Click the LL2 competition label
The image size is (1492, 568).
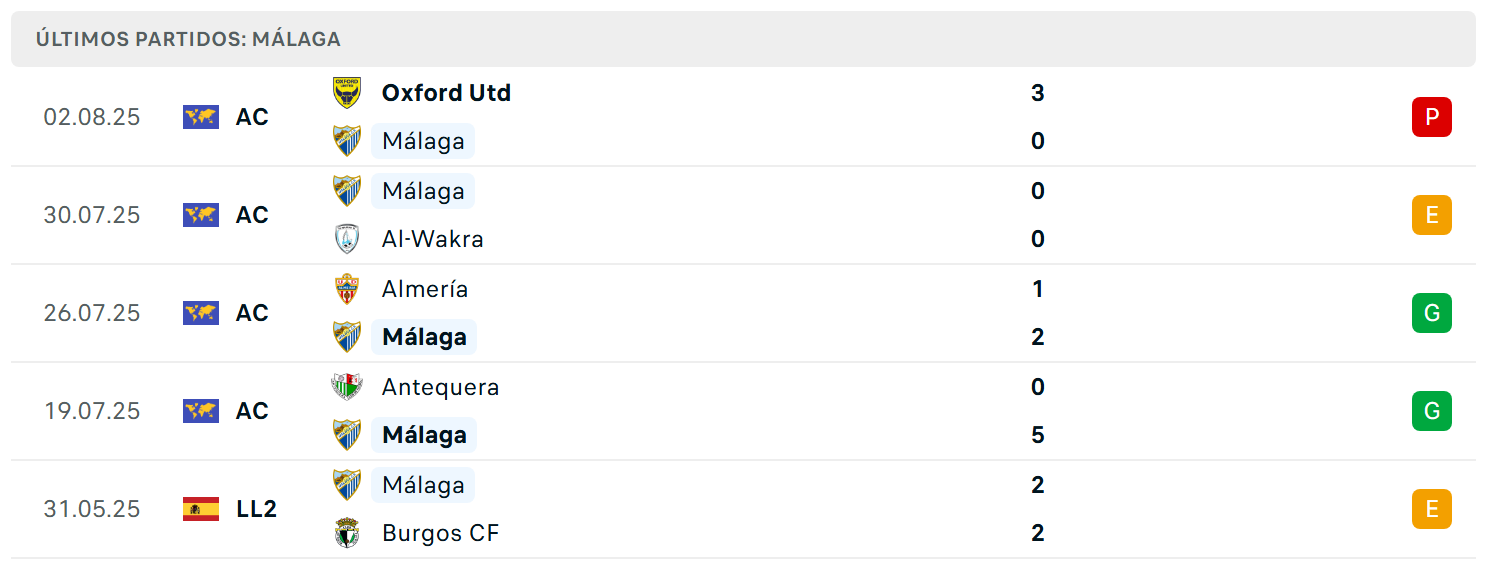click(x=257, y=509)
